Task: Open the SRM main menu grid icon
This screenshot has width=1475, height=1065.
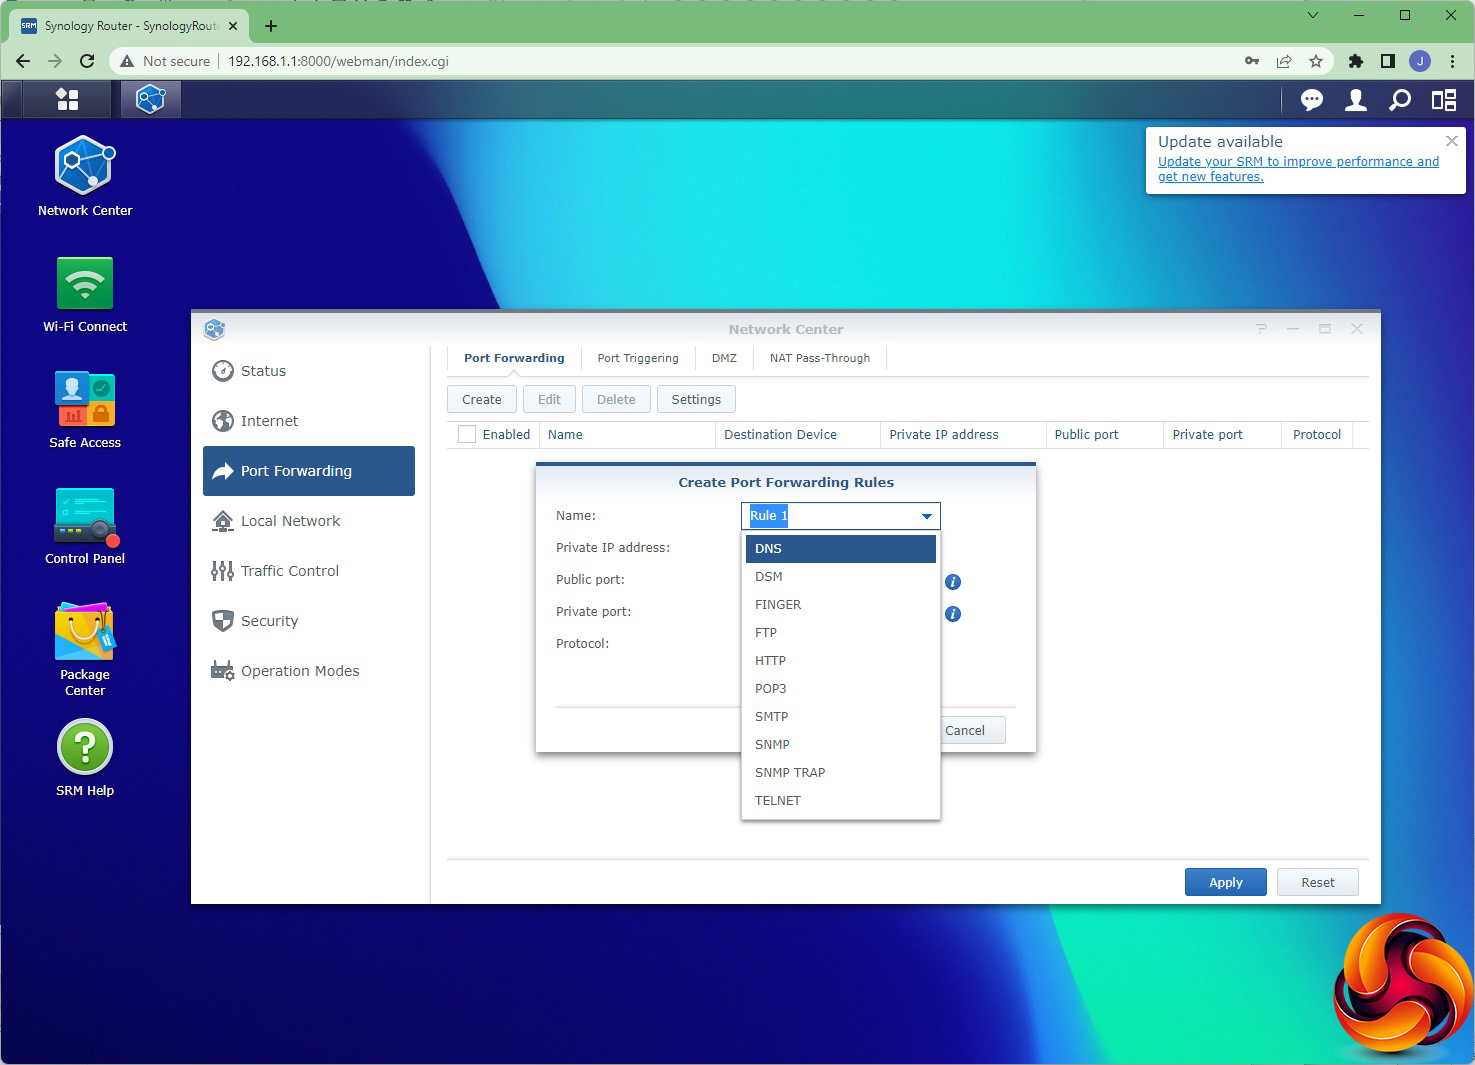Action: 67,99
